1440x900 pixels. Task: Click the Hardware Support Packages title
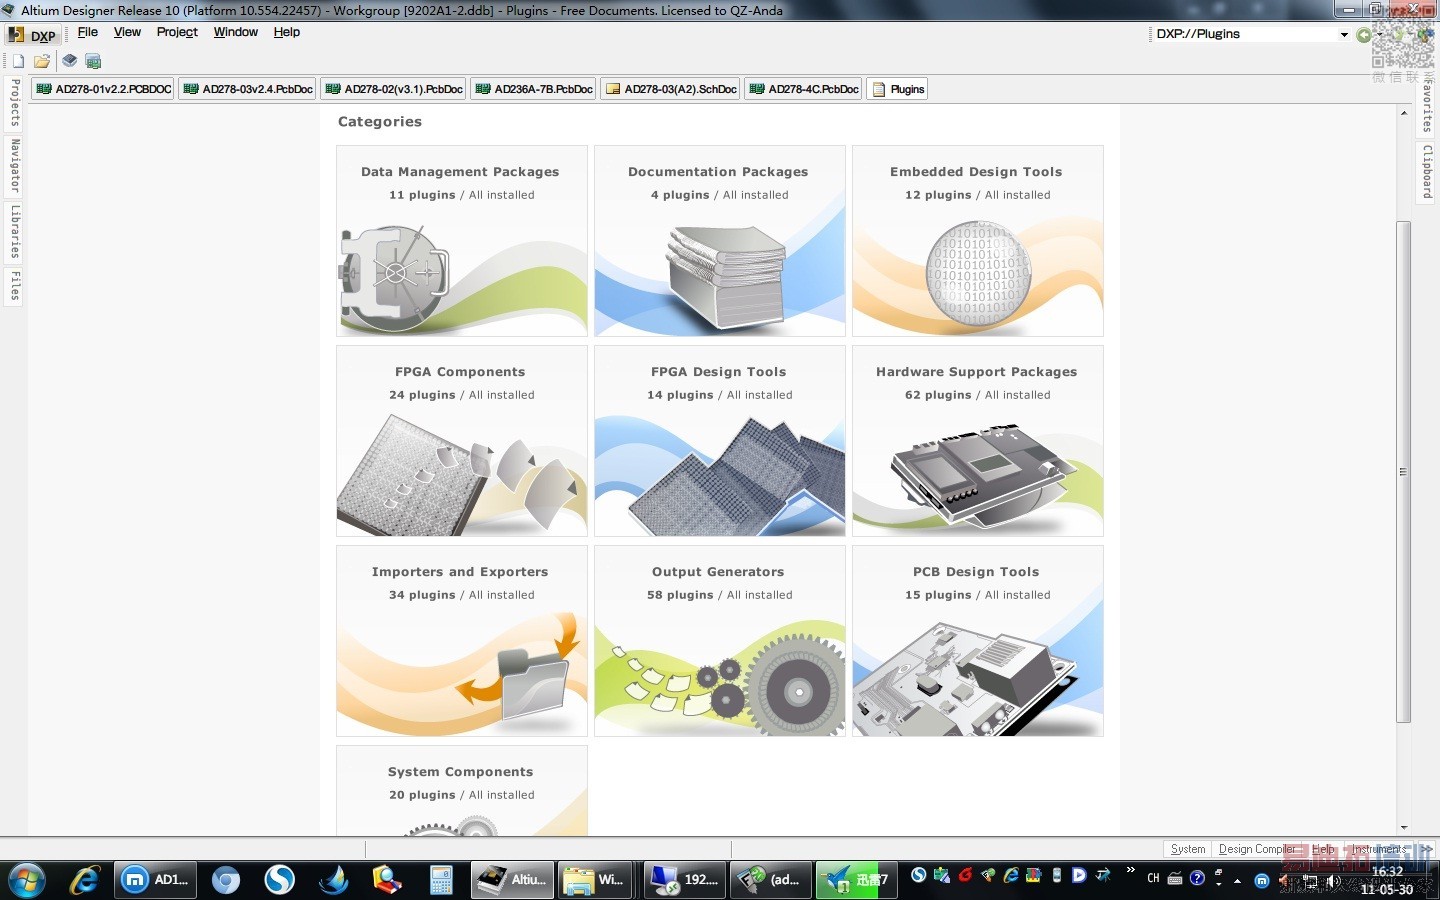pyautogui.click(x=976, y=372)
